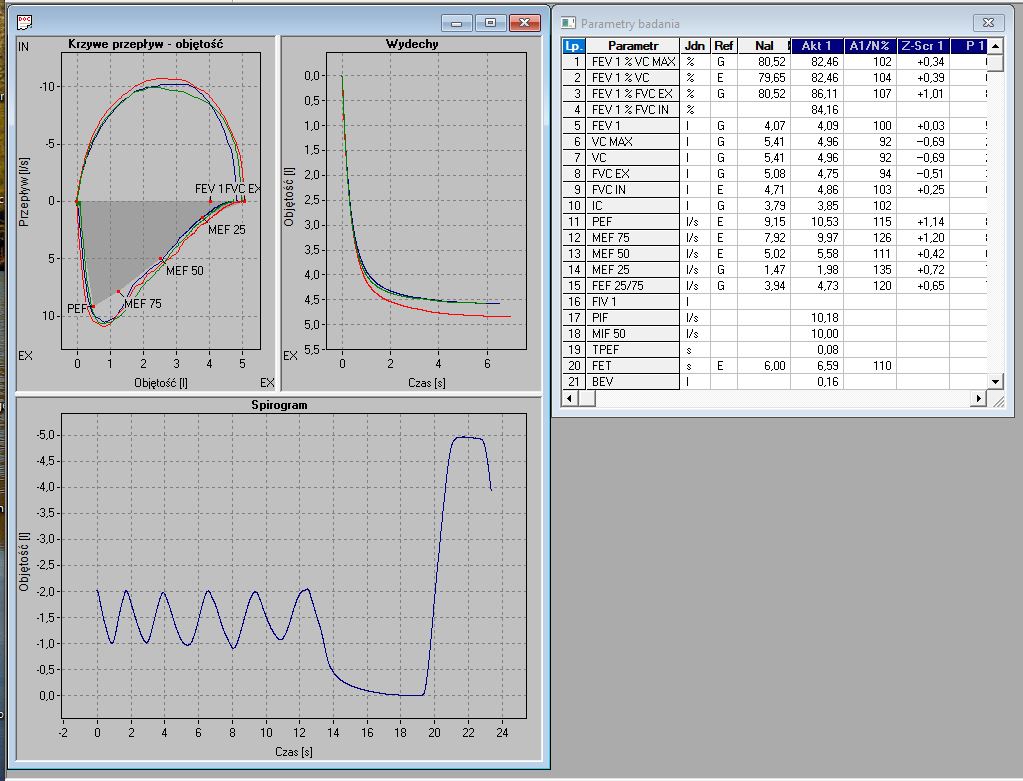Click the Nal column header

[x=764, y=46]
